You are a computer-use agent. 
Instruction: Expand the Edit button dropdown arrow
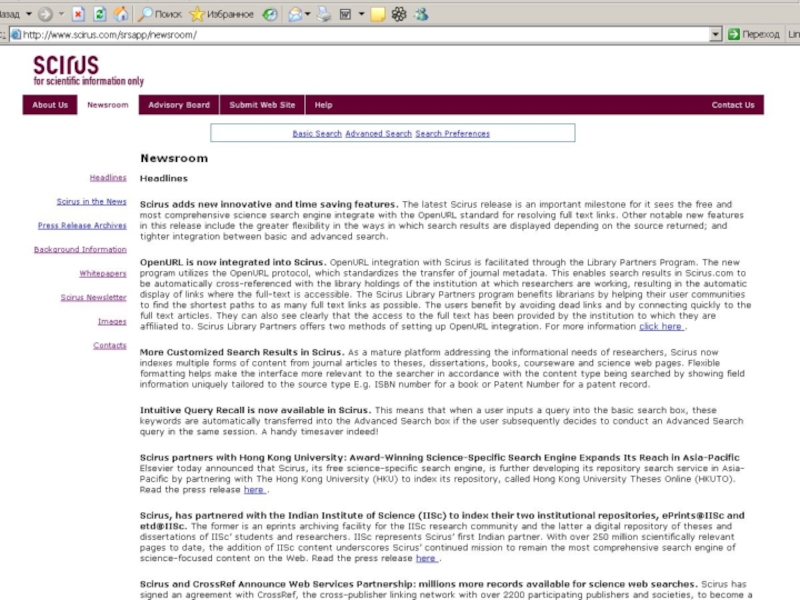click(361, 14)
